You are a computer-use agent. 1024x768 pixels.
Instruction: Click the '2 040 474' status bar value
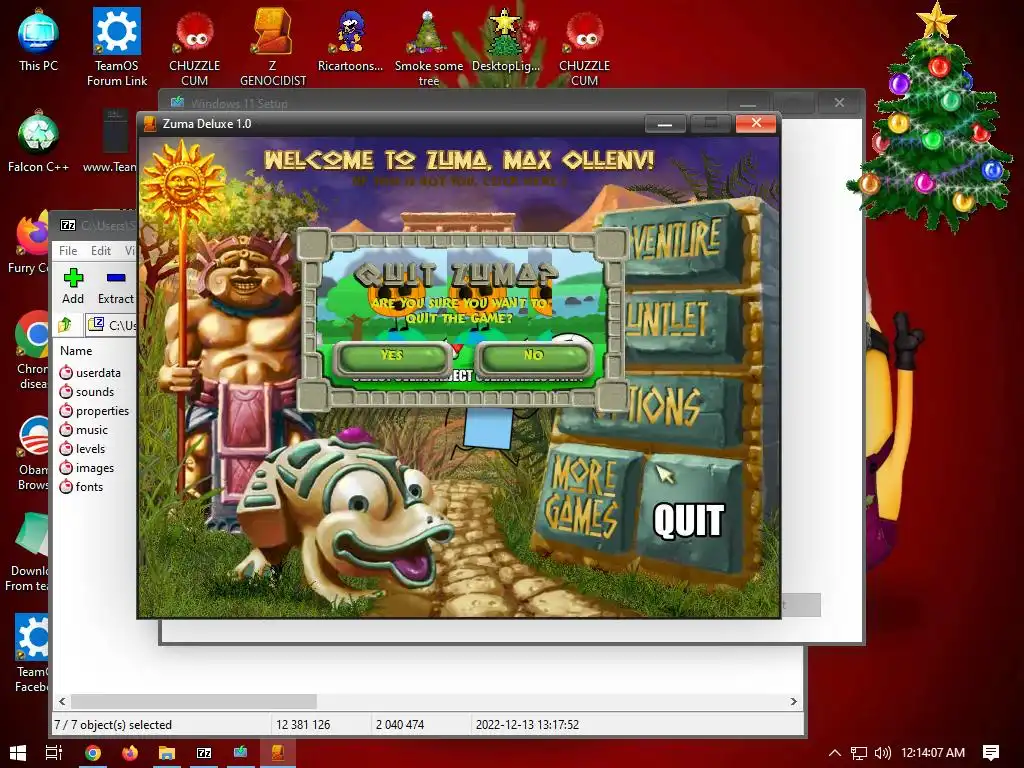(400, 725)
